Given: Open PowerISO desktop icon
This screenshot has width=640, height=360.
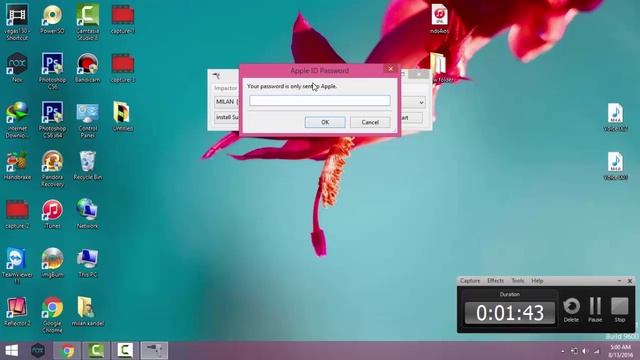Looking at the screenshot, I should pos(52,19).
